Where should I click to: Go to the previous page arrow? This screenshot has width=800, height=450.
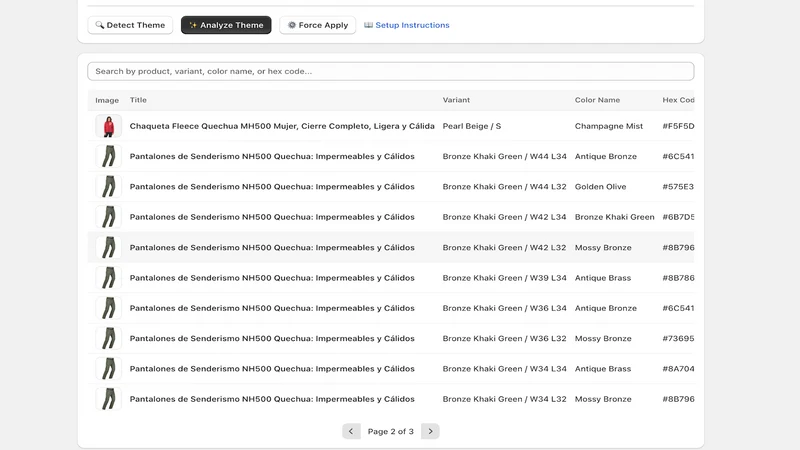[x=351, y=431]
